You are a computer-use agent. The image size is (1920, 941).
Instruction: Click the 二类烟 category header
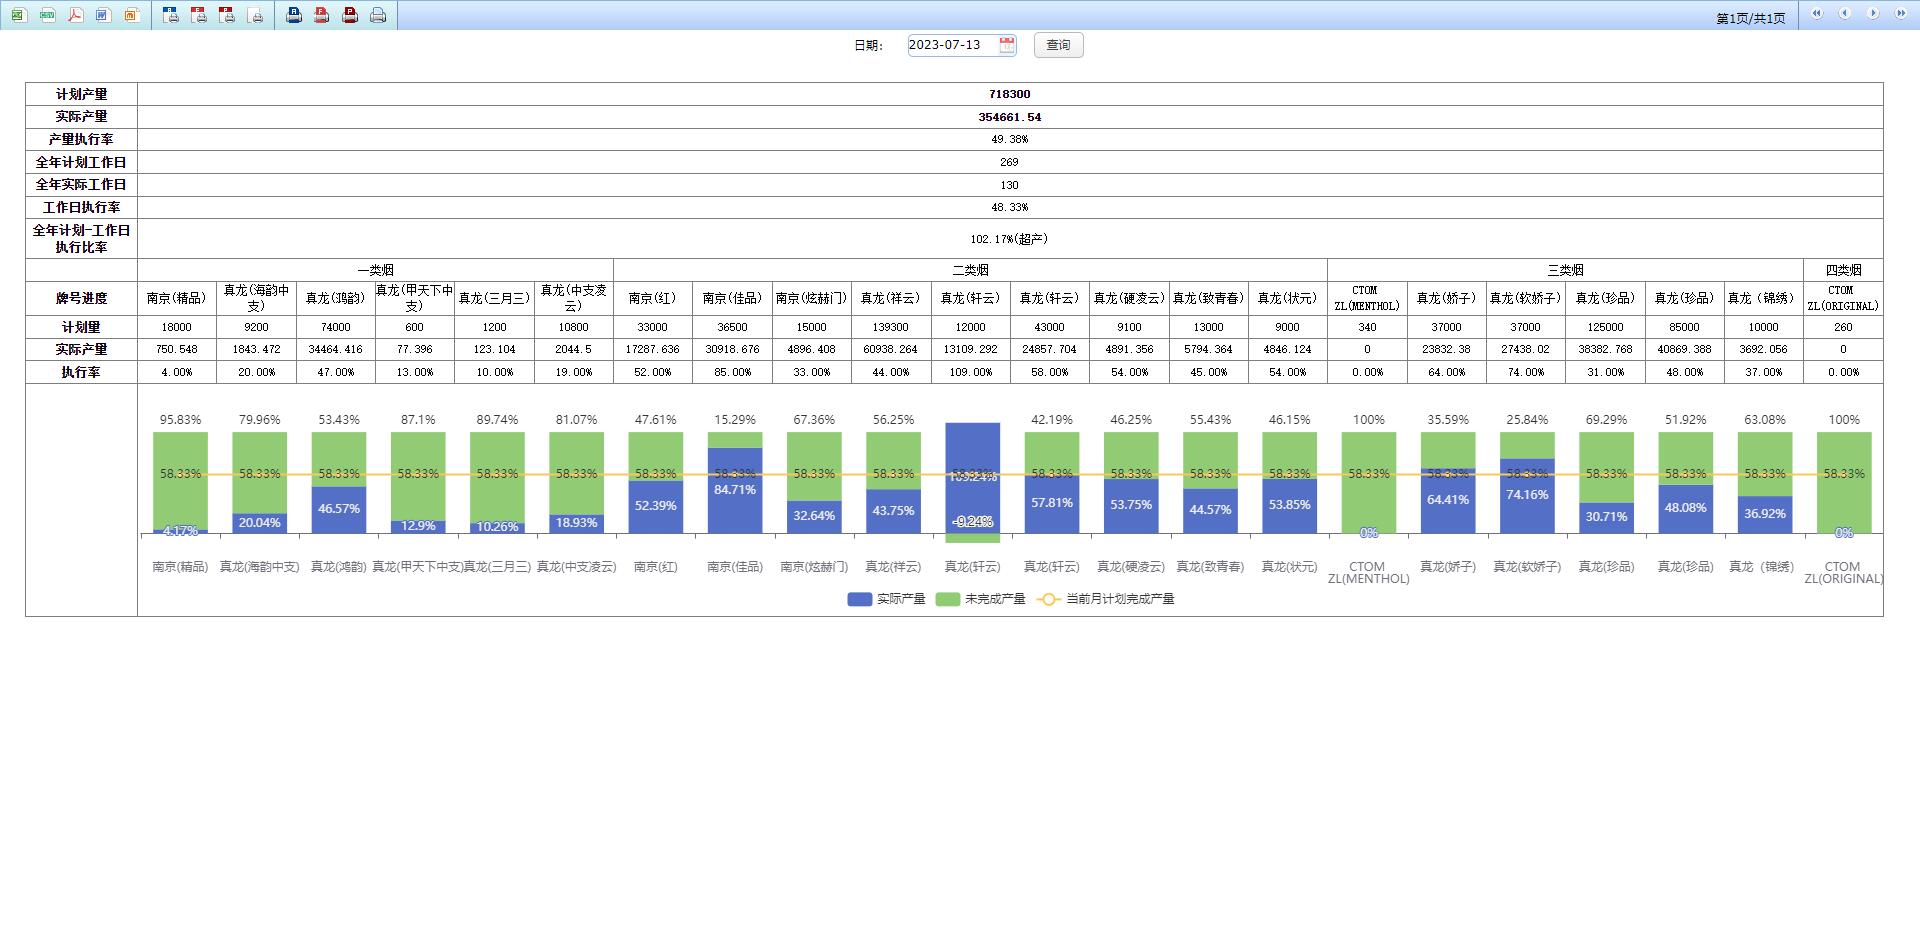[971, 270]
